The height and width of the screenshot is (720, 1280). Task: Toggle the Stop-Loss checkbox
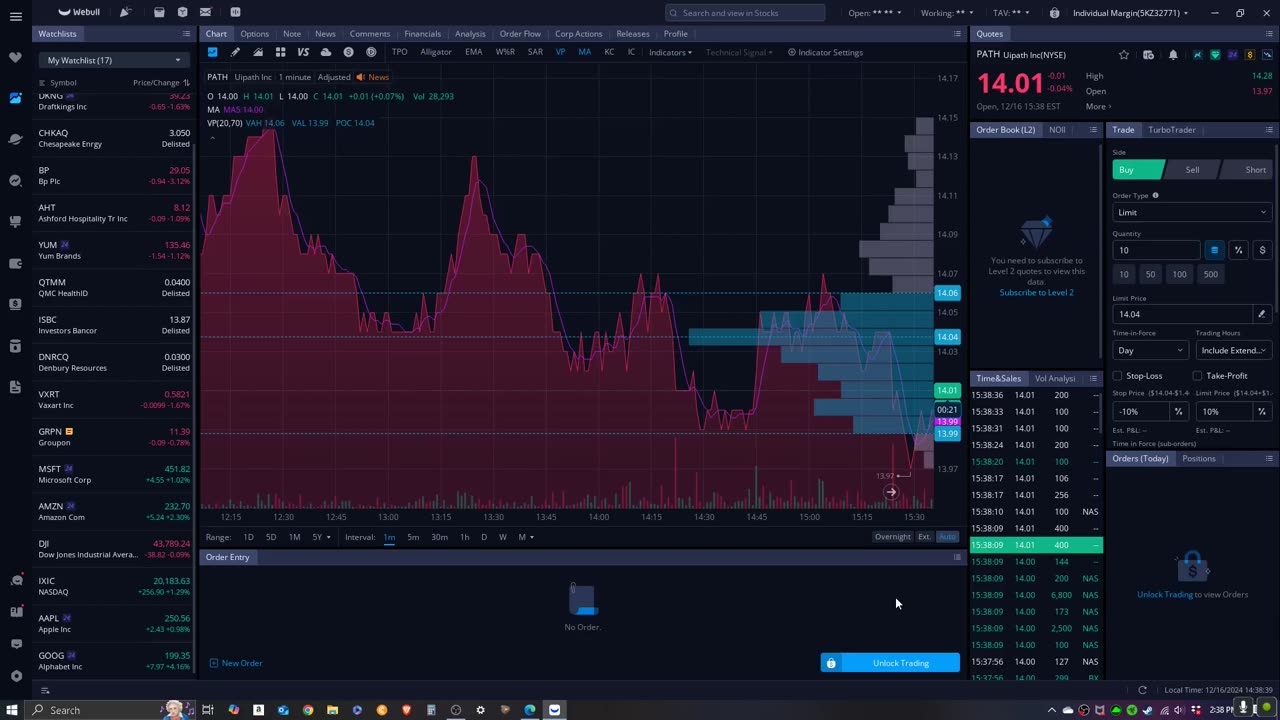click(1117, 376)
